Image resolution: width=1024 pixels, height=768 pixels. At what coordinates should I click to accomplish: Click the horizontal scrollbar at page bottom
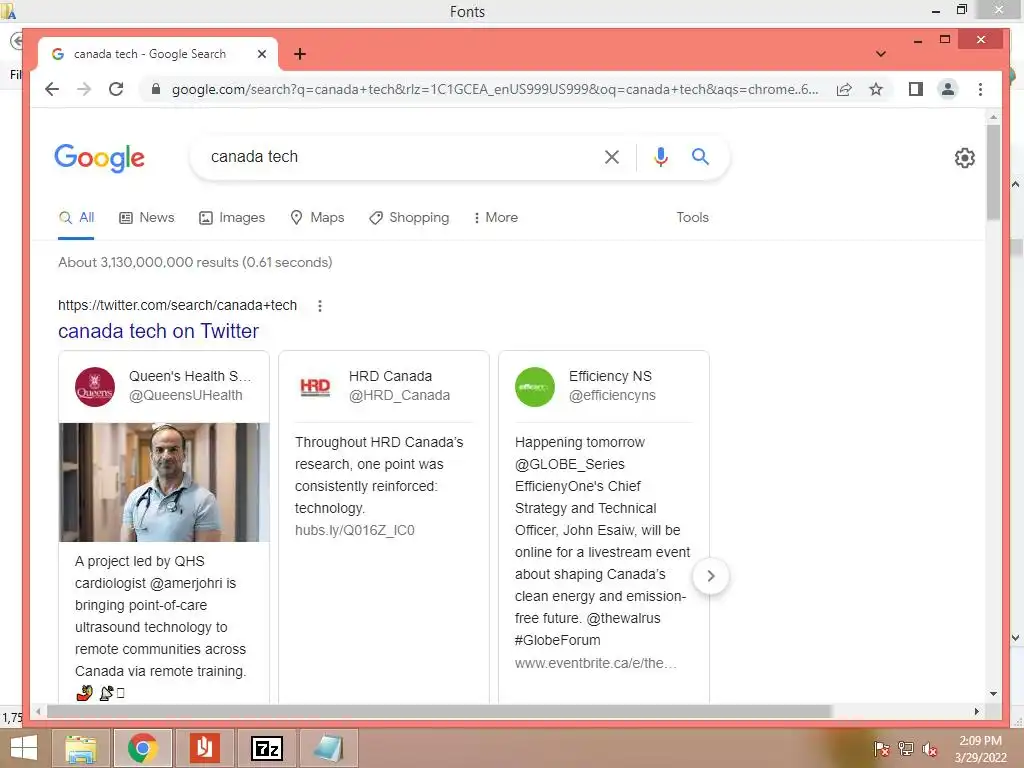(438, 711)
